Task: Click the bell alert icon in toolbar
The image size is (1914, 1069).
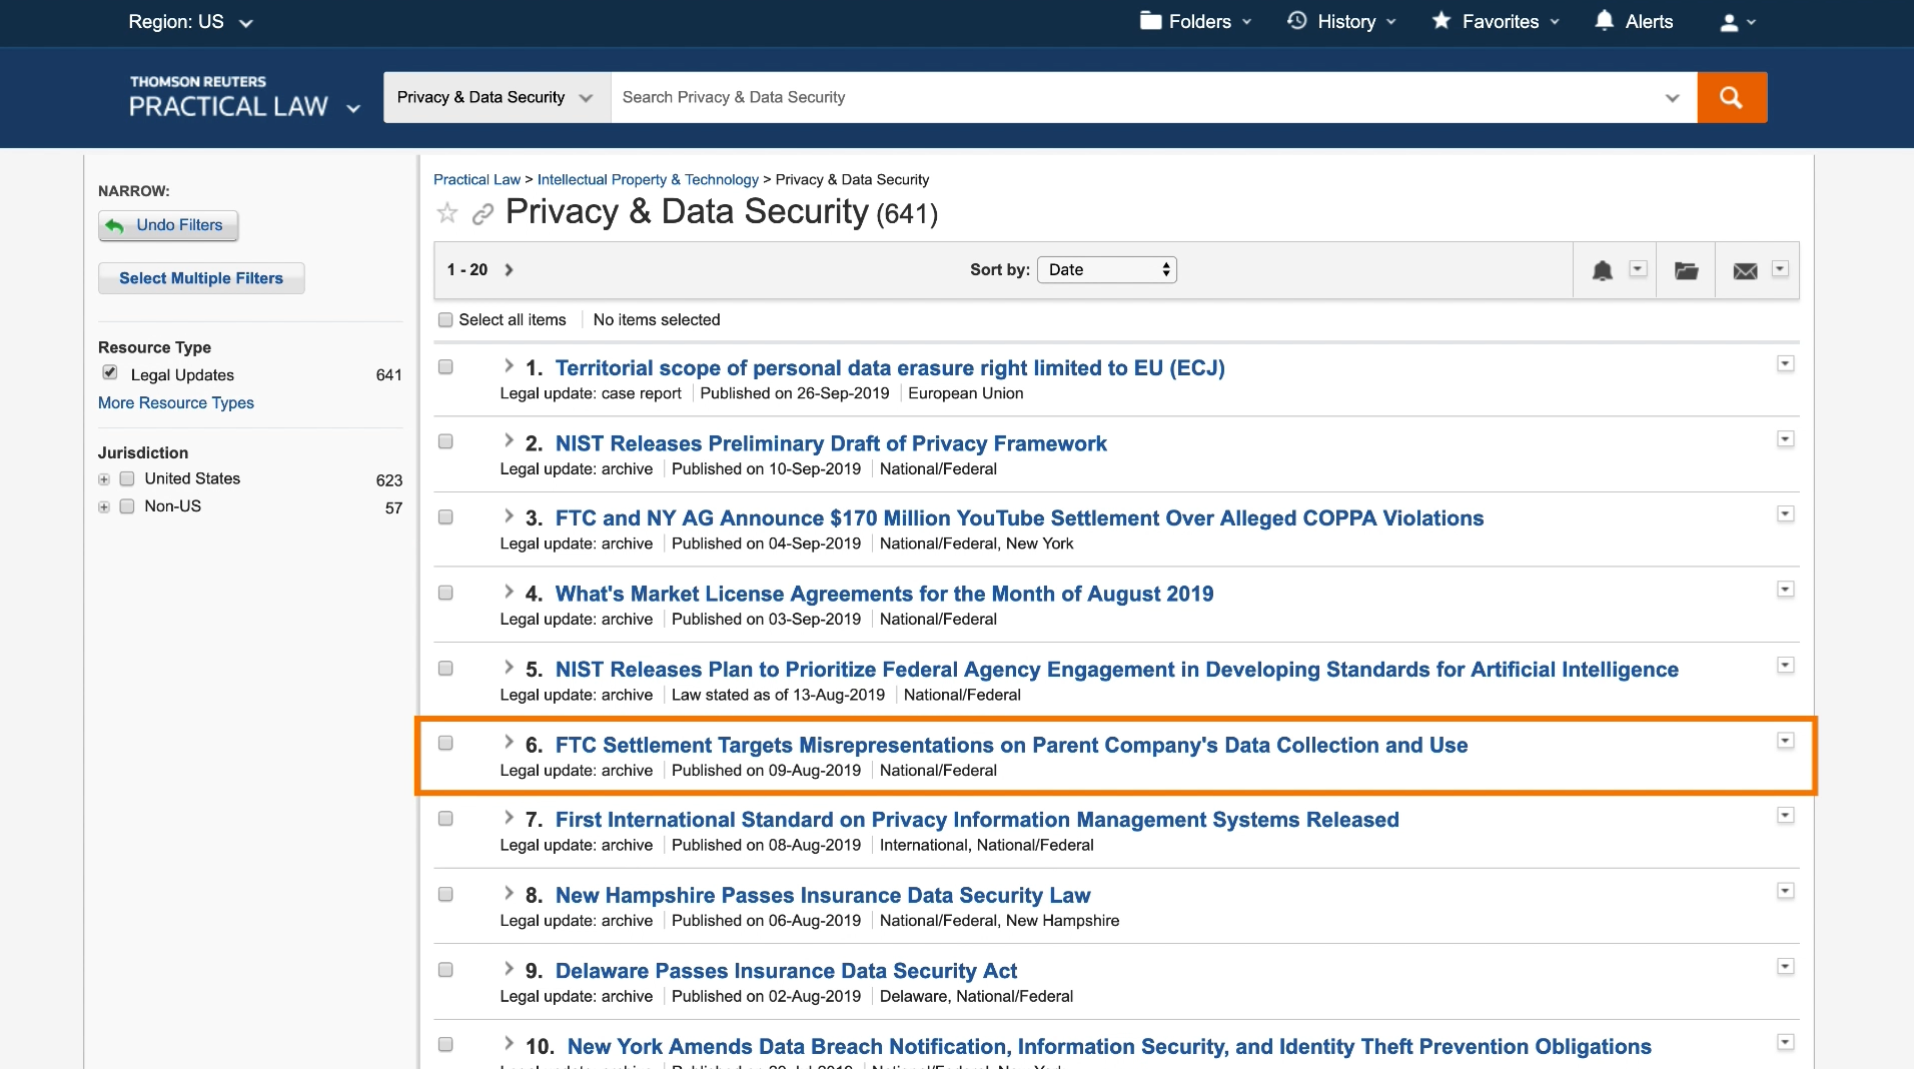Action: click(x=1602, y=270)
